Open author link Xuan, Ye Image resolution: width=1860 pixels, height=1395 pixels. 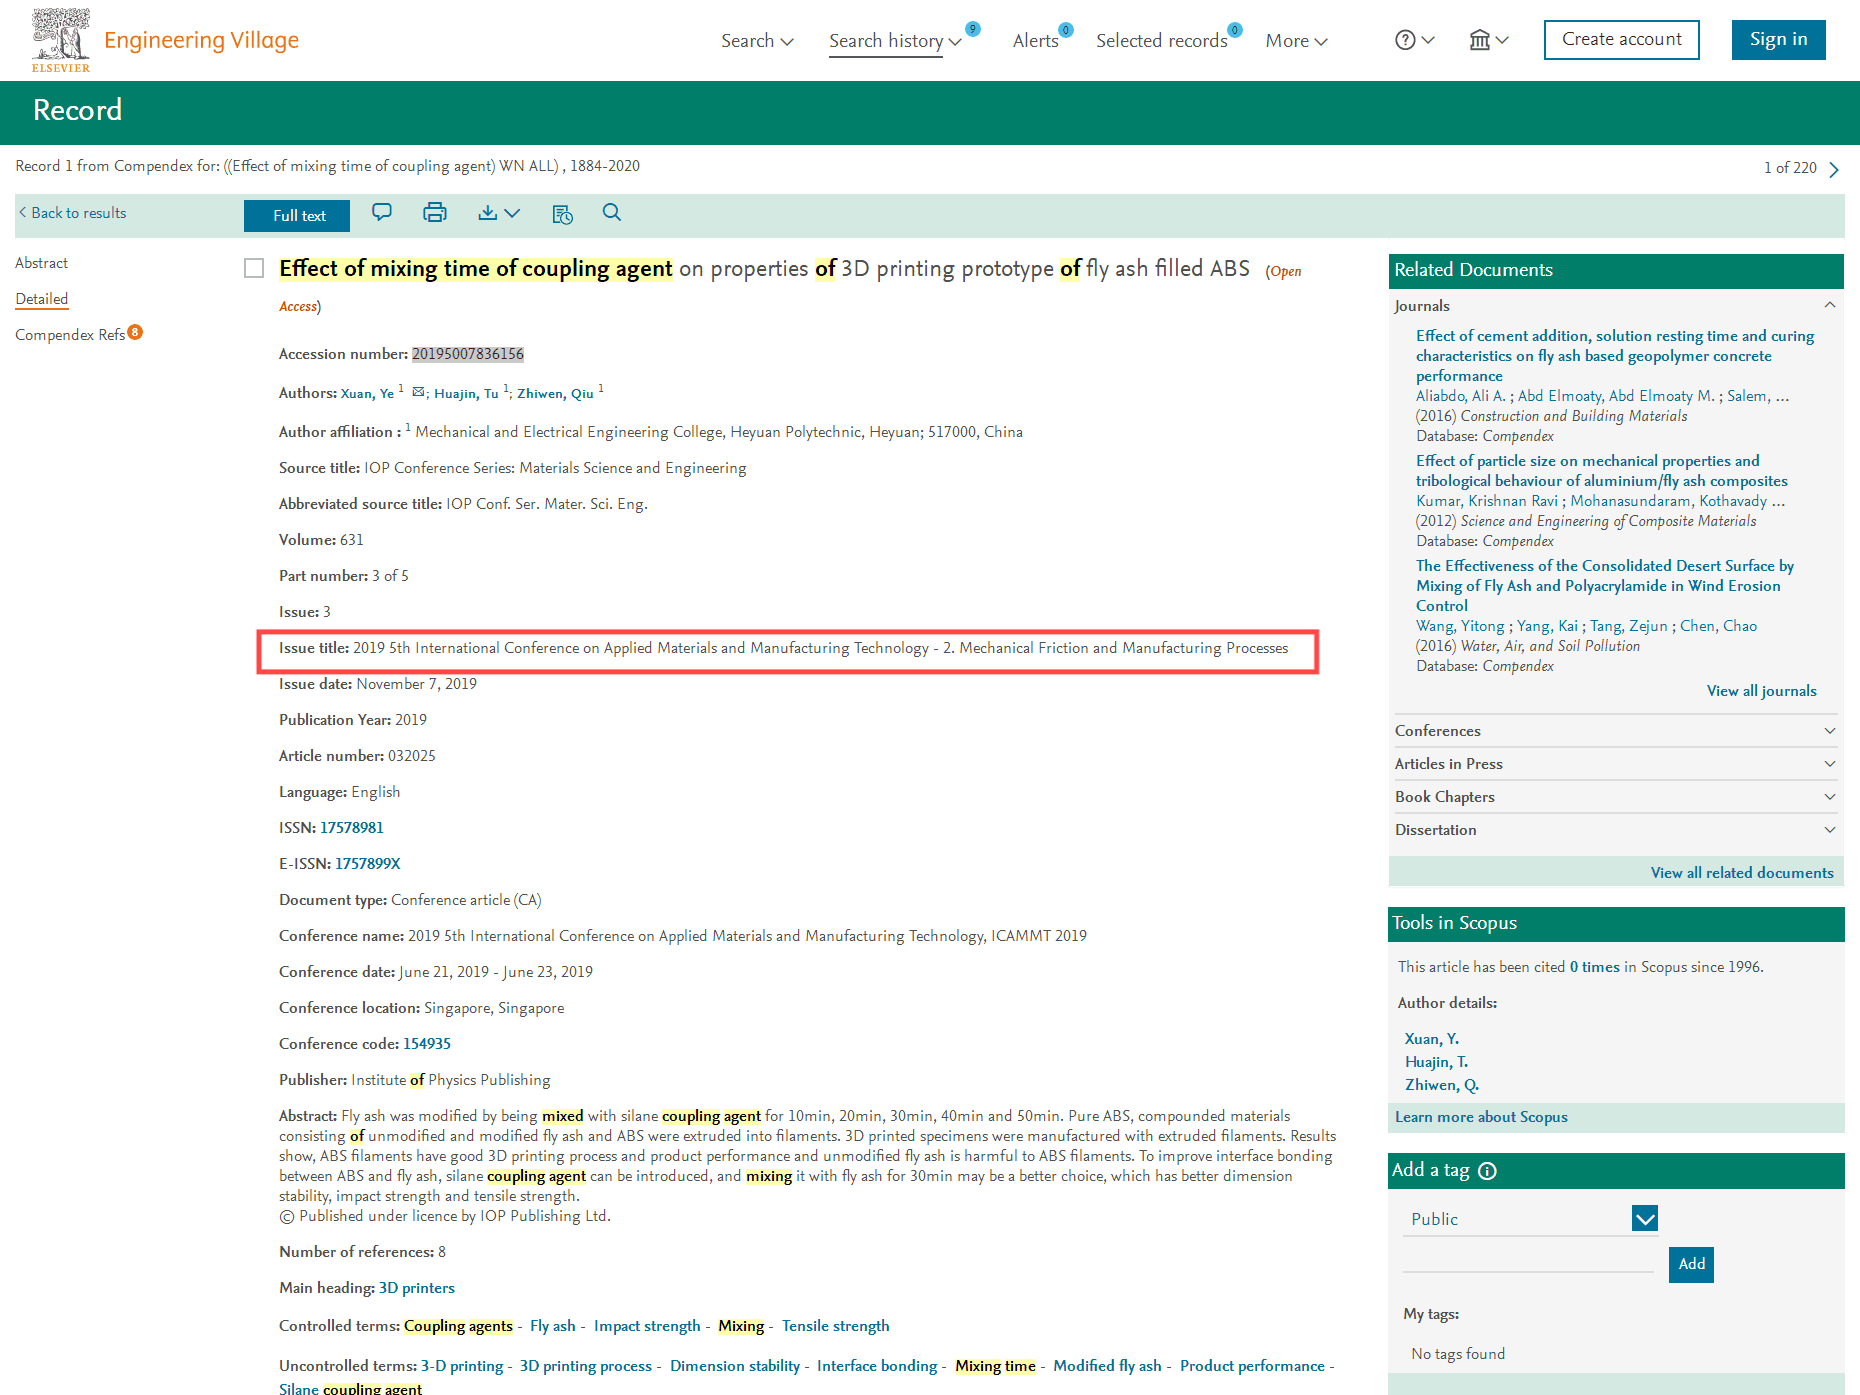point(367,393)
